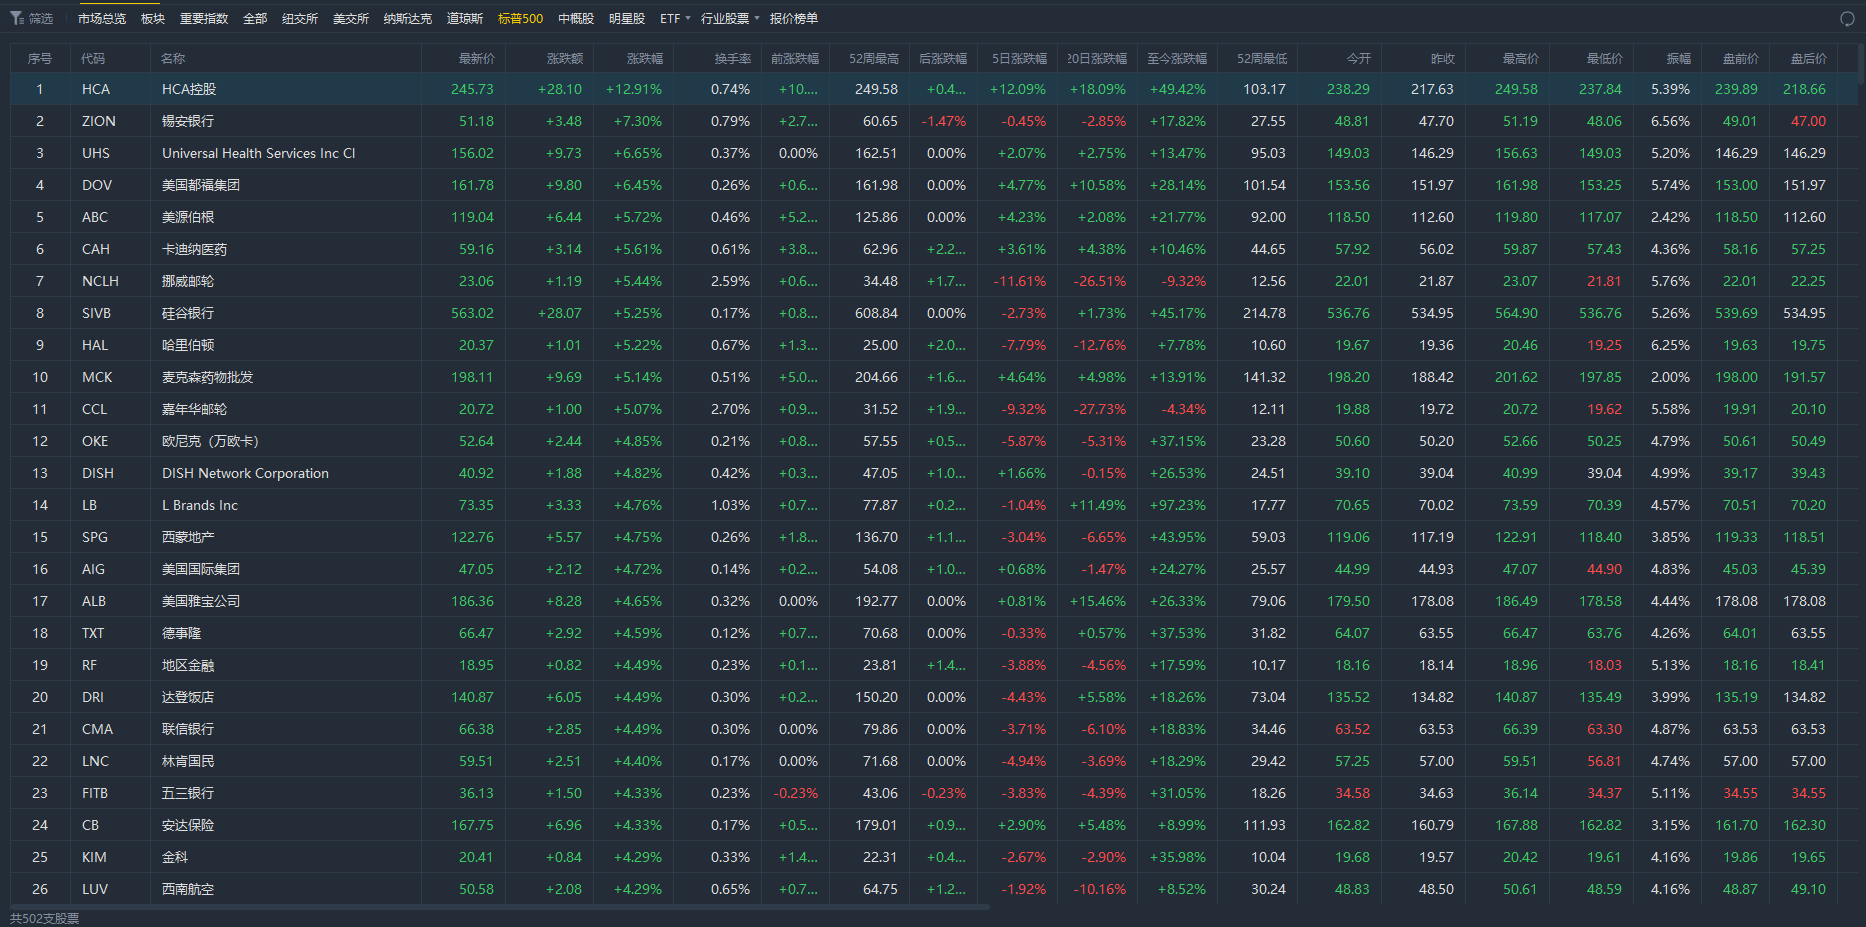The height and width of the screenshot is (927, 1866).
Task: Sort by 52周最低 column header
Action: [1262, 58]
